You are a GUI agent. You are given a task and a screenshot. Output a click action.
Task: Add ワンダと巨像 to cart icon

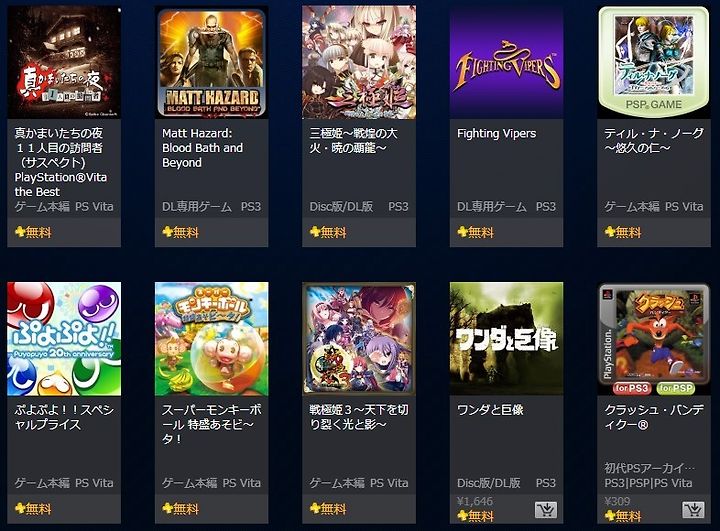click(x=546, y=509)
